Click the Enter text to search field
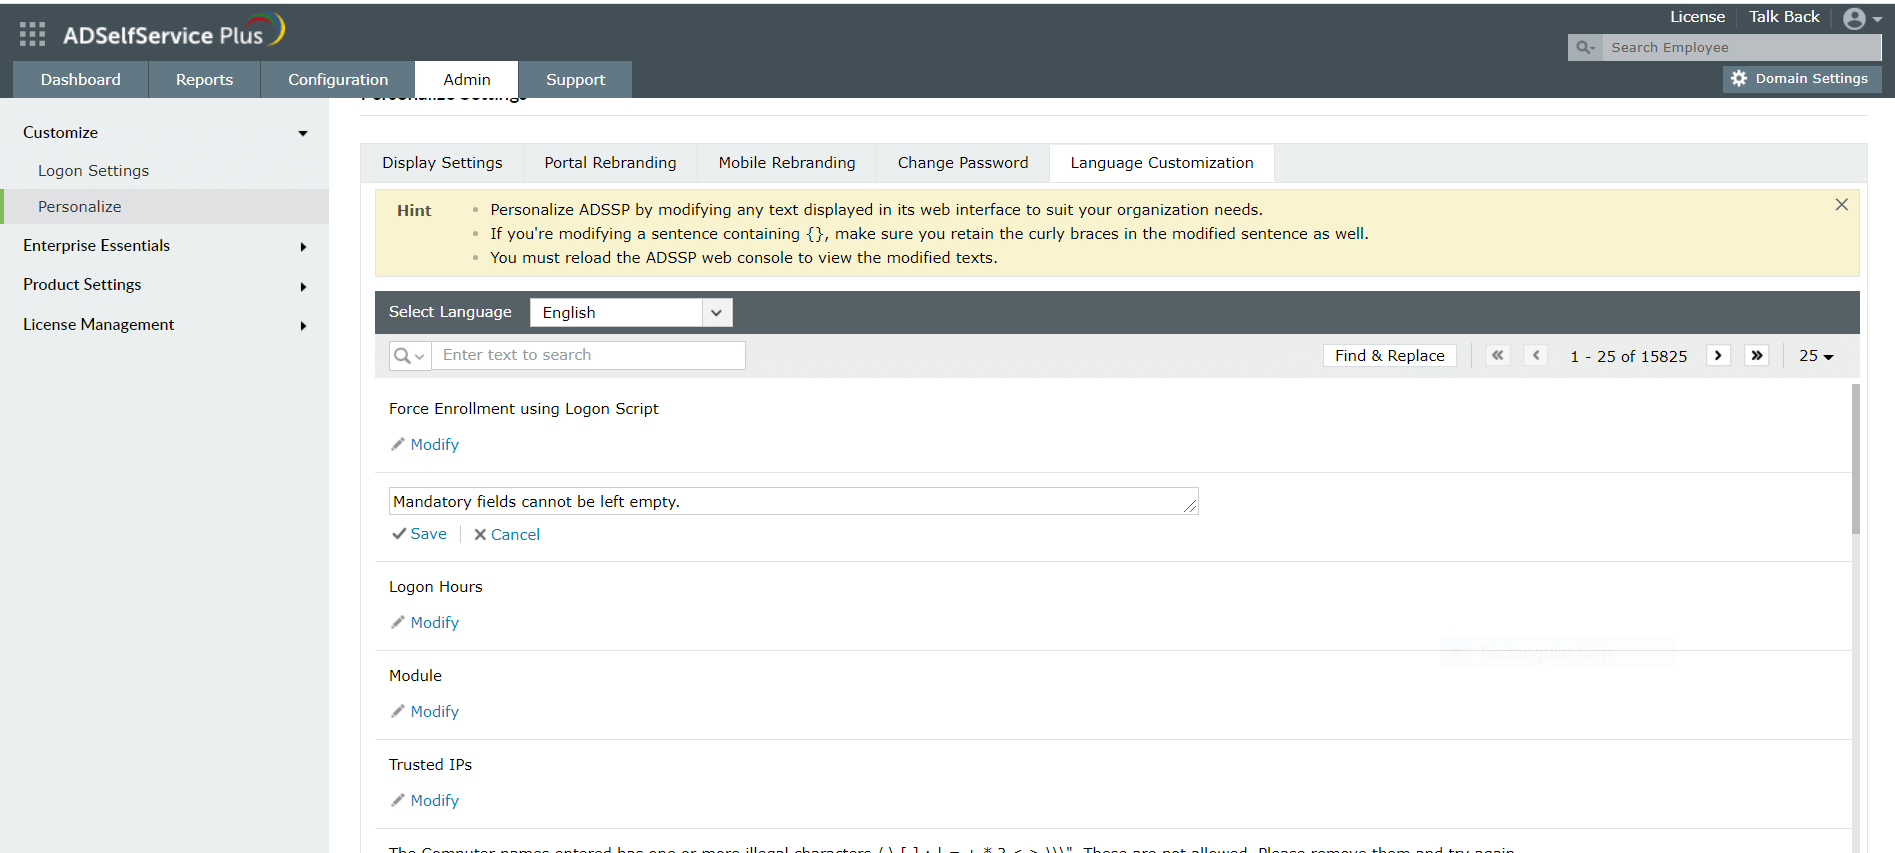 588,355
